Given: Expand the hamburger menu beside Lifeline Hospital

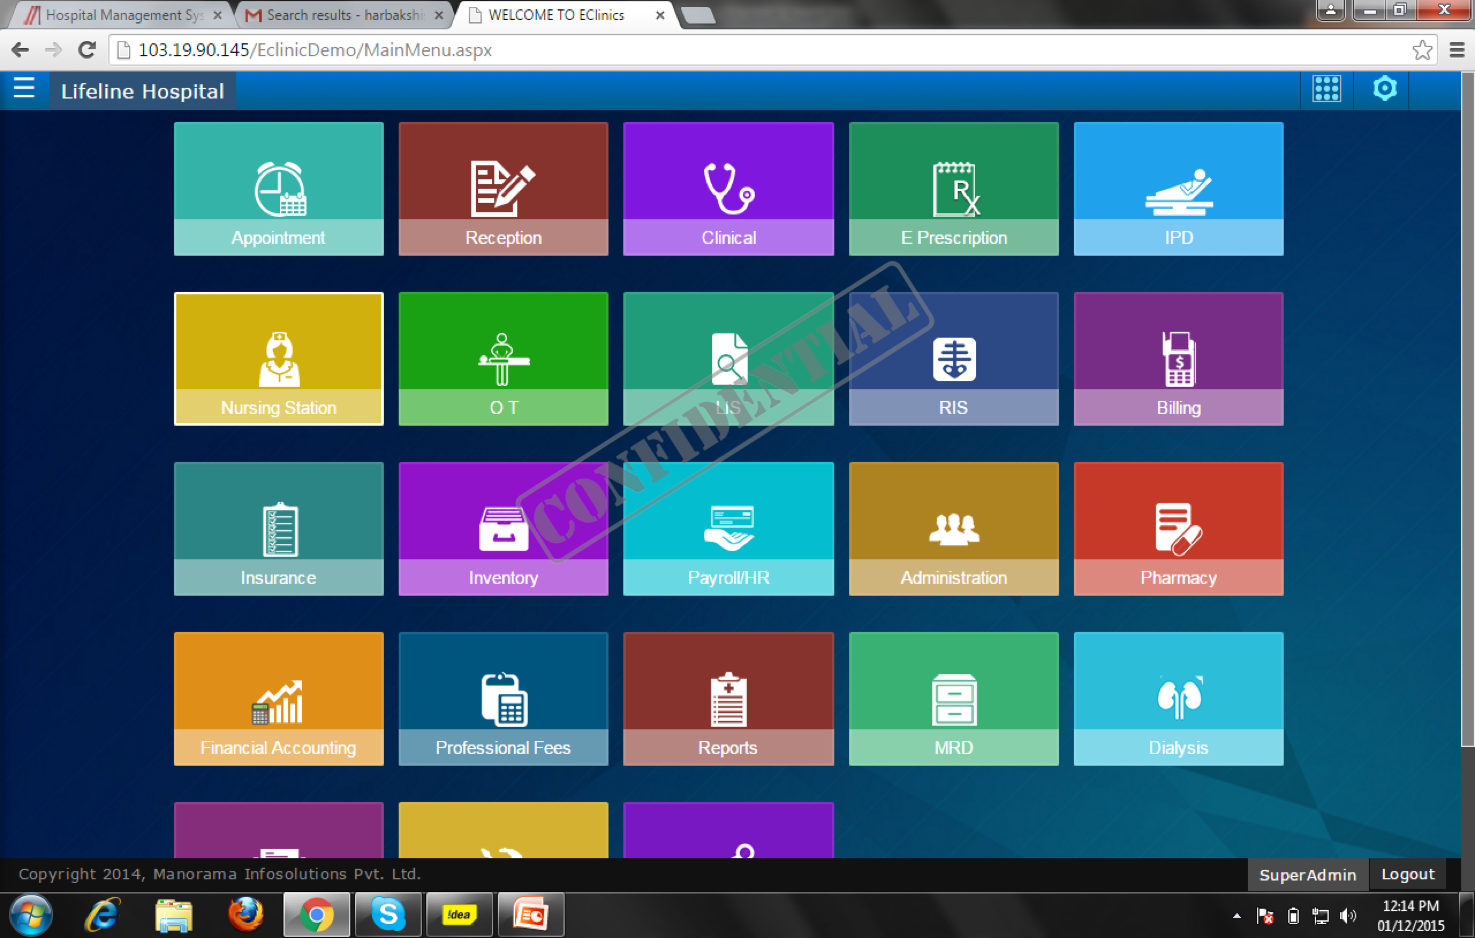Looking at the screenshot, I should pos(24,89).
